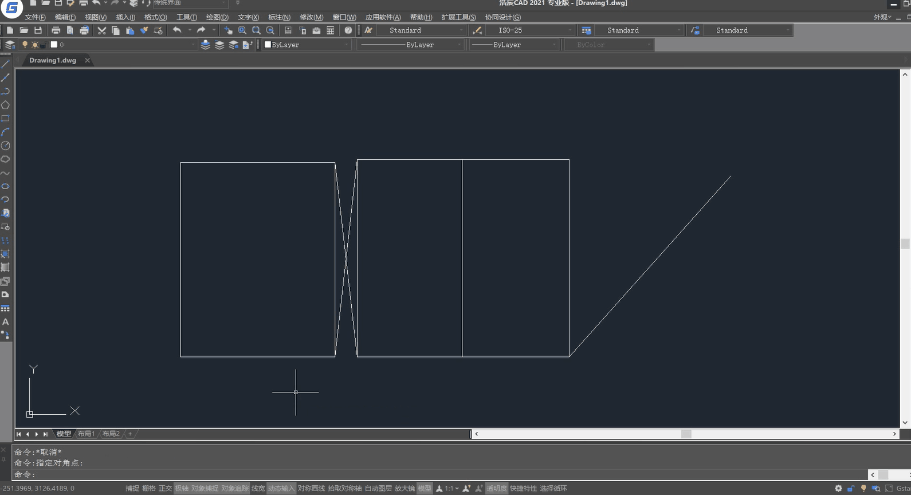Toggle Object Tracking (对象追踪) in status bar

tap(235, 489)
